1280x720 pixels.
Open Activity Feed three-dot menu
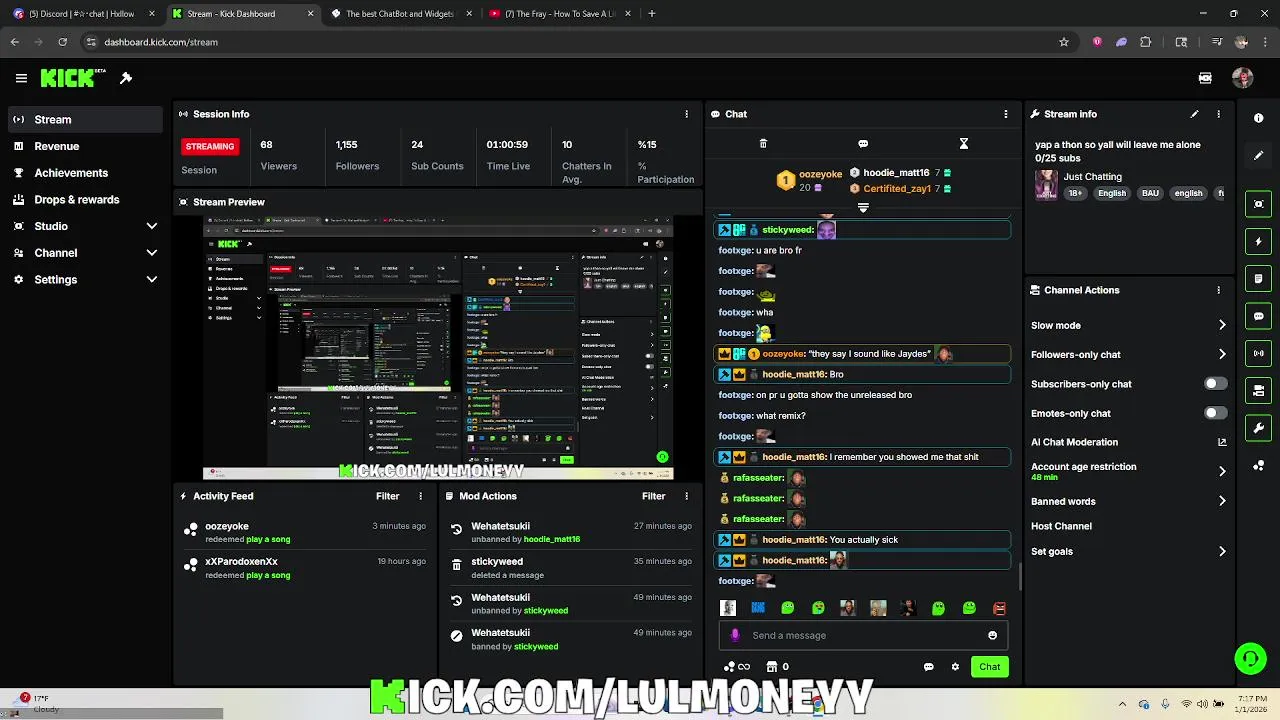click(420, 496)
